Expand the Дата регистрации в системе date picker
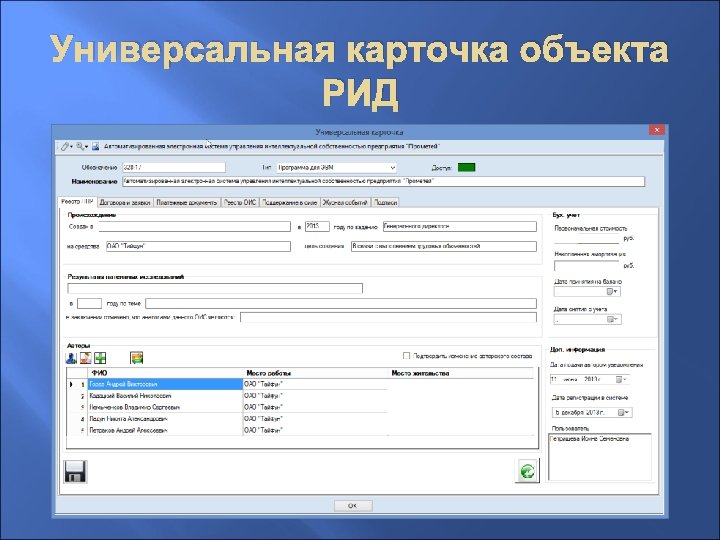720x540 pixels. click(x=624, y=412)
